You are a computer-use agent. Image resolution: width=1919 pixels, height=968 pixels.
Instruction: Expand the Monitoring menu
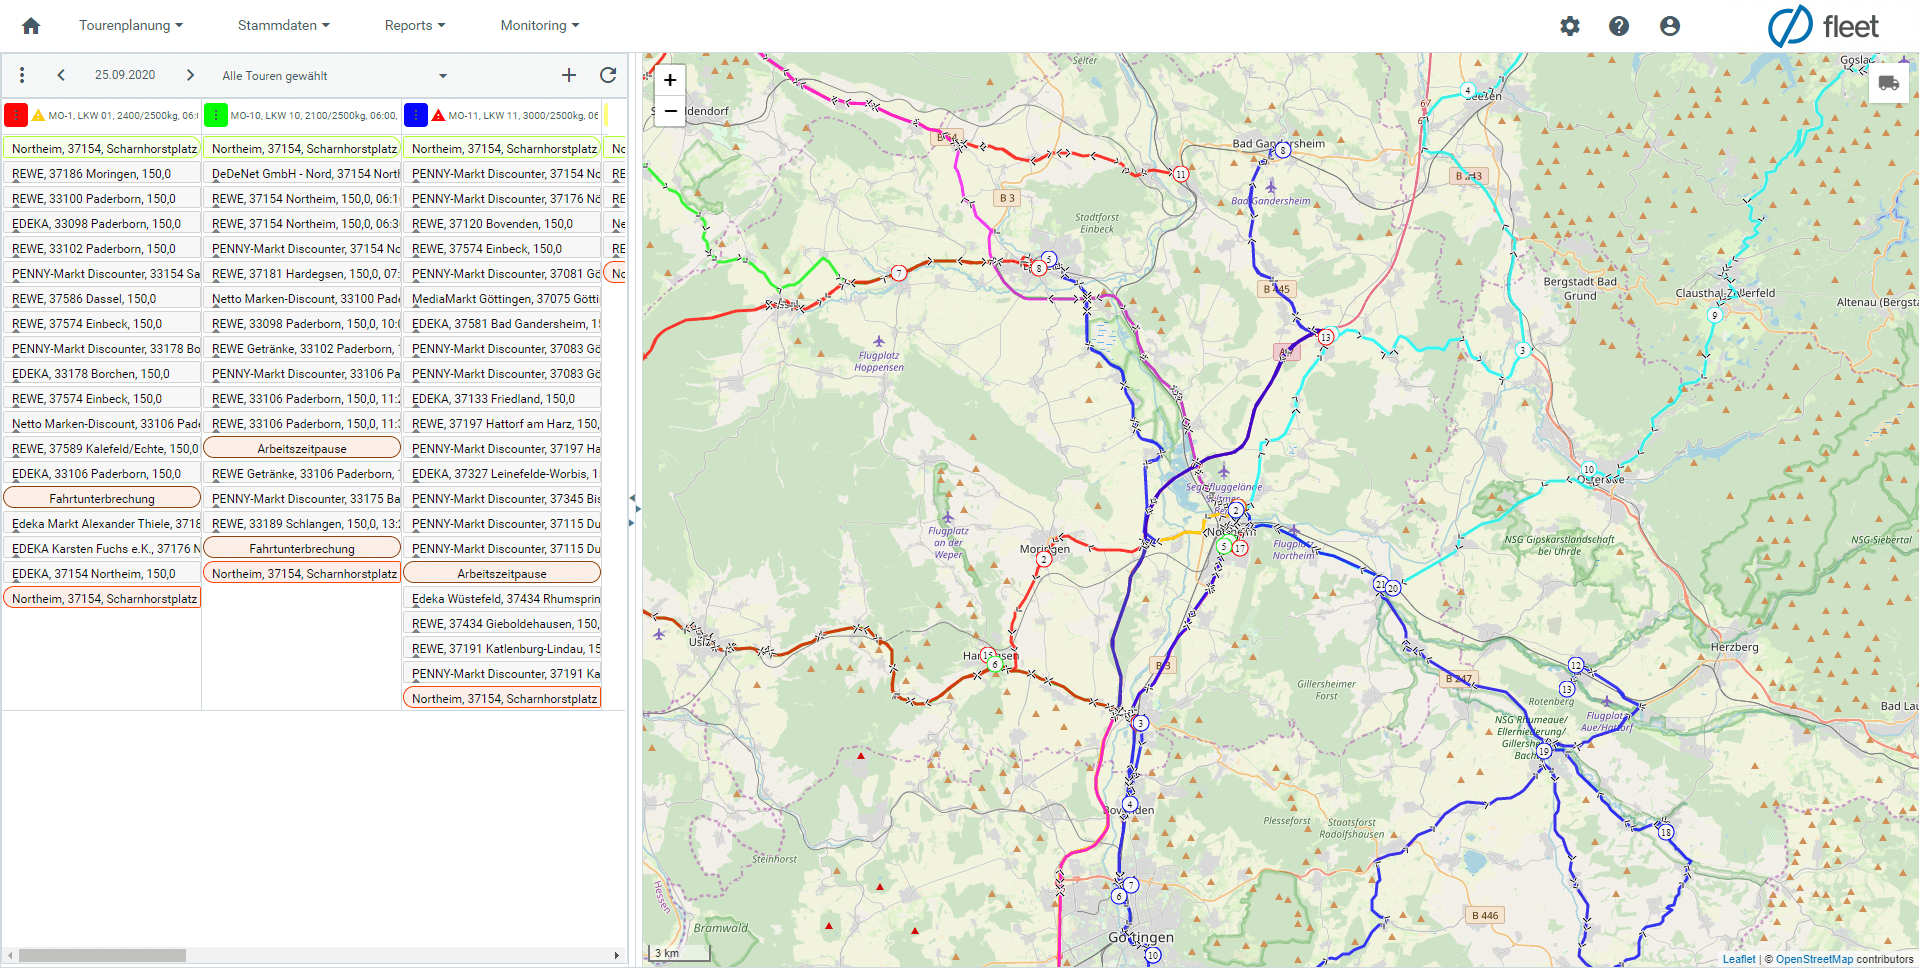click(x=539, y=26)
